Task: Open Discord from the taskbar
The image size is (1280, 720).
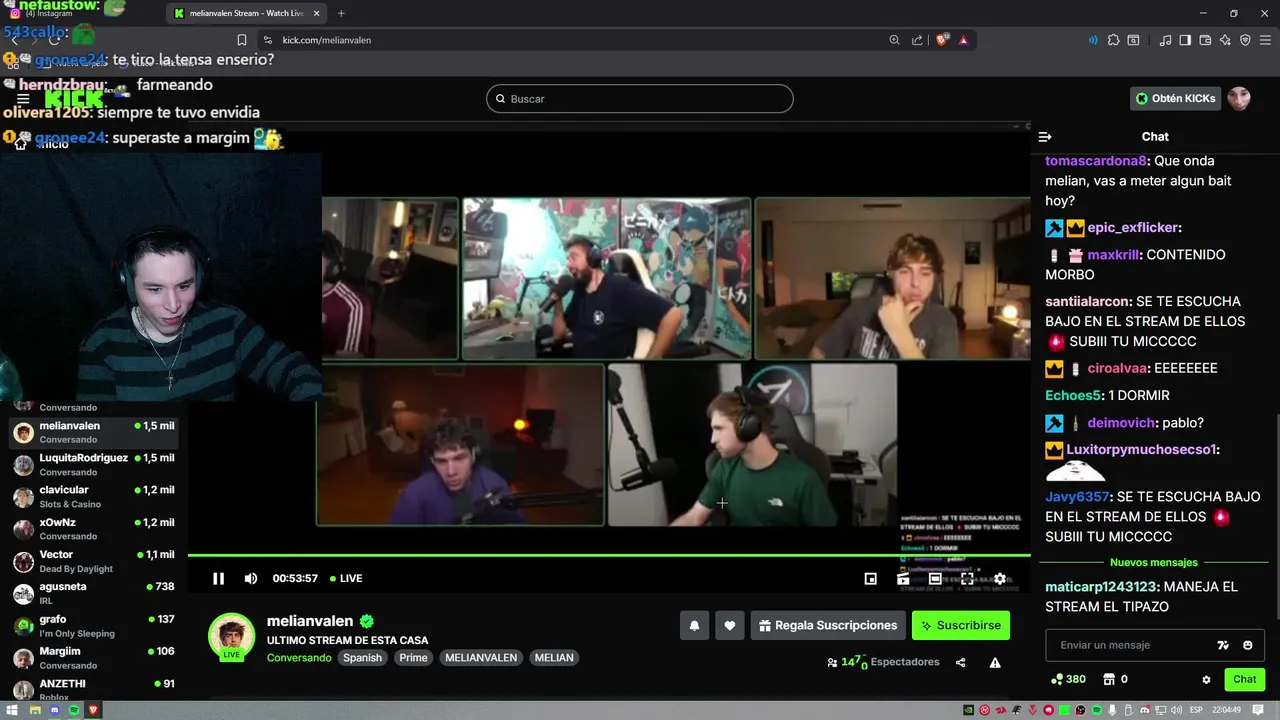Action: [55, 710]
